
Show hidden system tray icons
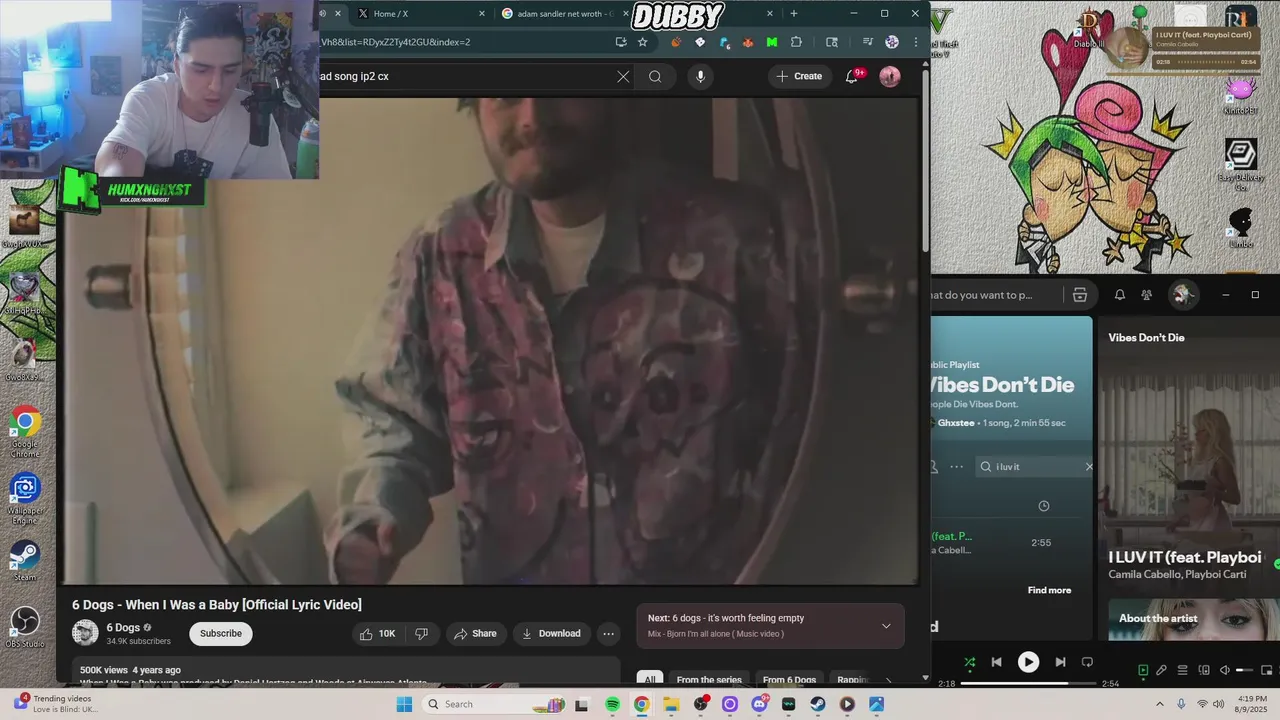(1160, 704)
